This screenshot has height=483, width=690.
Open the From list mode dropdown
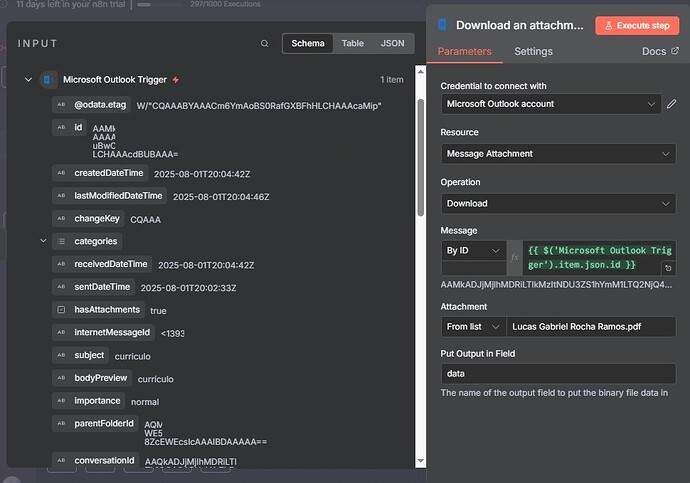tap(473, 326)
